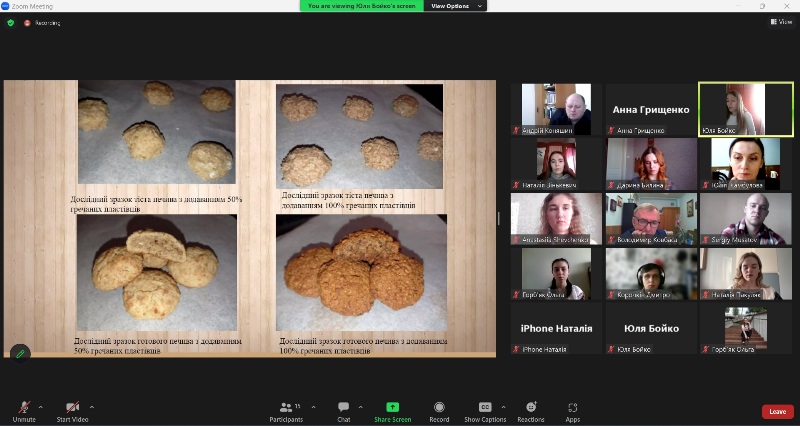The width and height of the screenshot is (800, 426).
Task: Select Наталія Пакуляк's video tile
Action: pos(745,273)
